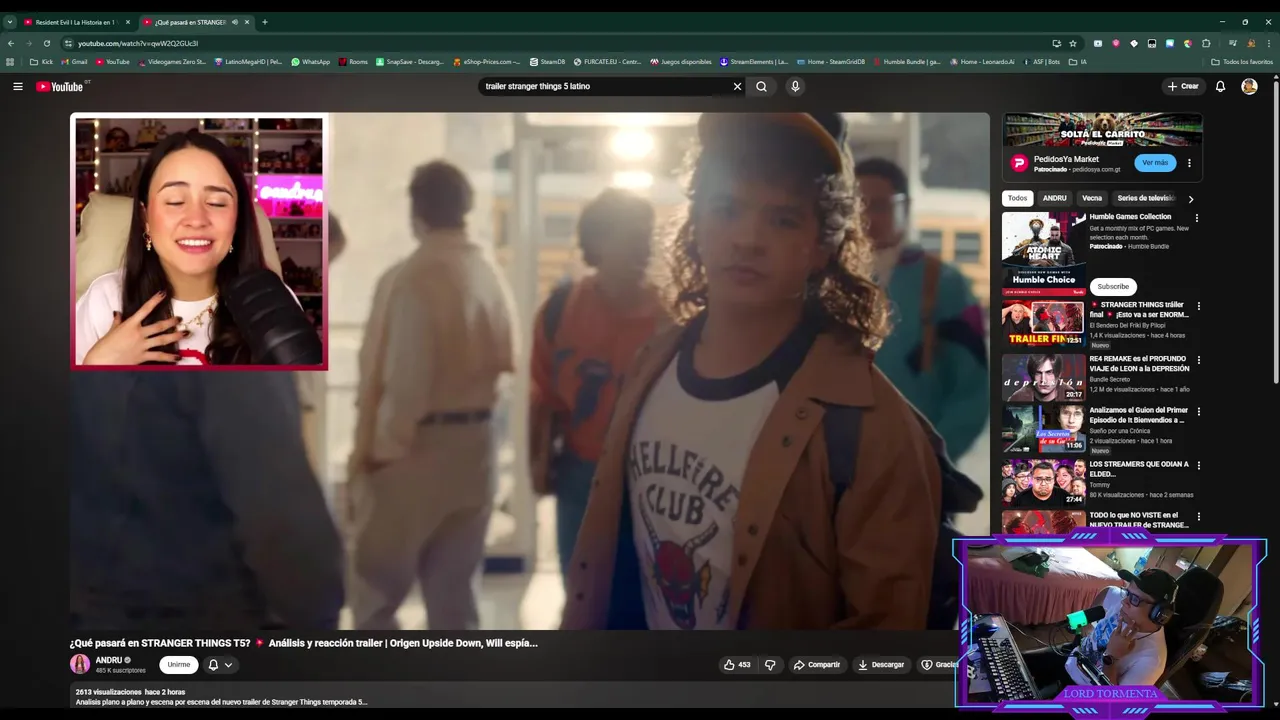Reload the page in the browser
The width and height of the screenshot is (1280, 720).
click(46, 43)
